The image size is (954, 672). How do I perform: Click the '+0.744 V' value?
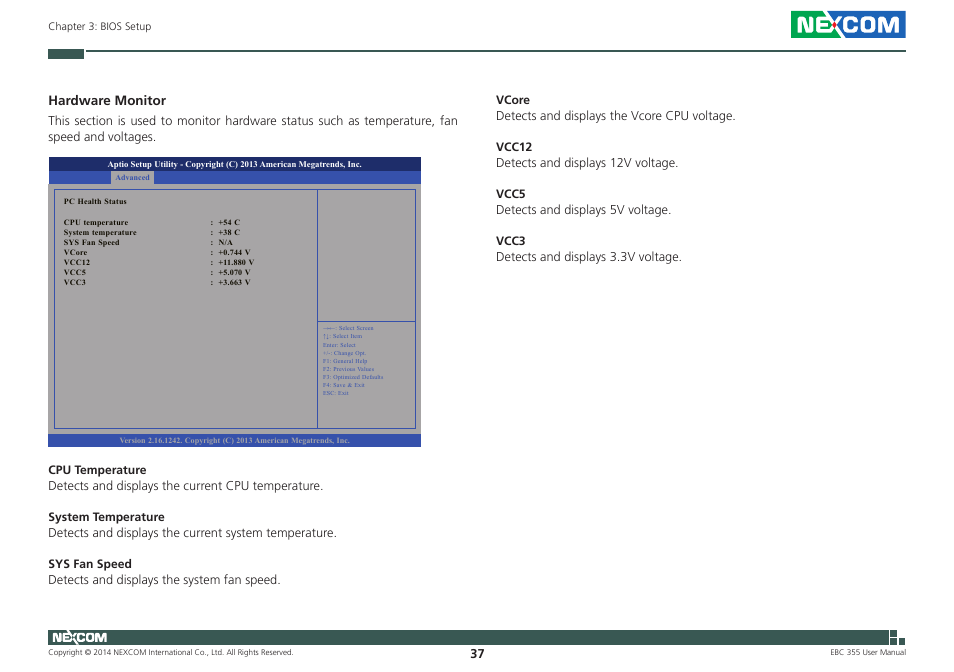click(234, 252)
